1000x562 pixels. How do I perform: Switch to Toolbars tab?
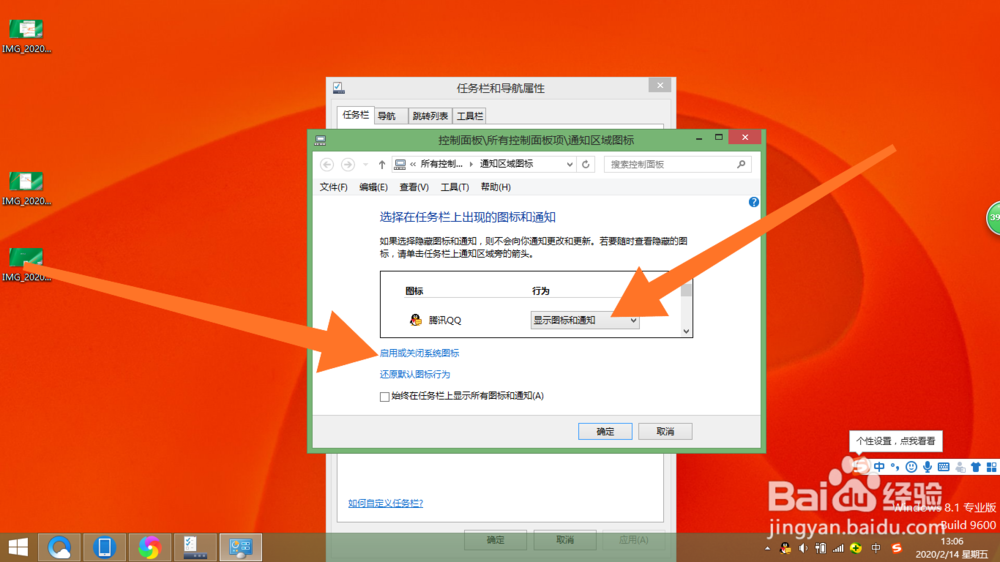(x=469, y=115)
